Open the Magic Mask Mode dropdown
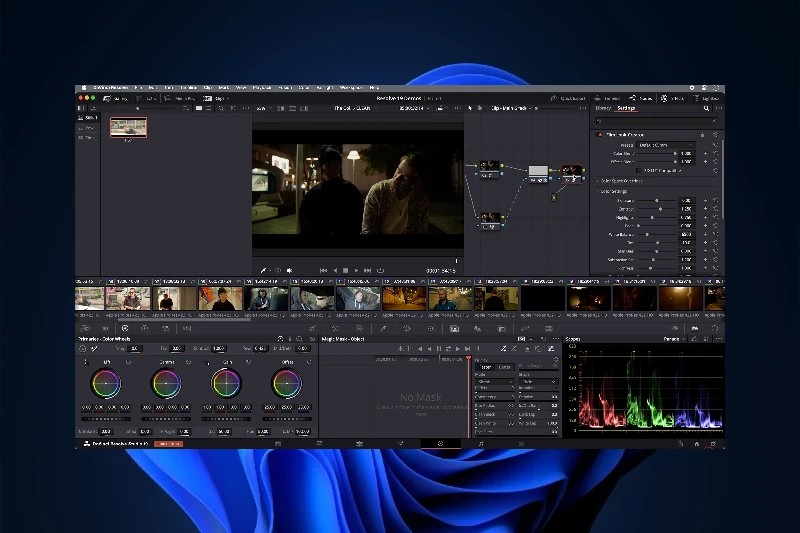 pos(494,382)
